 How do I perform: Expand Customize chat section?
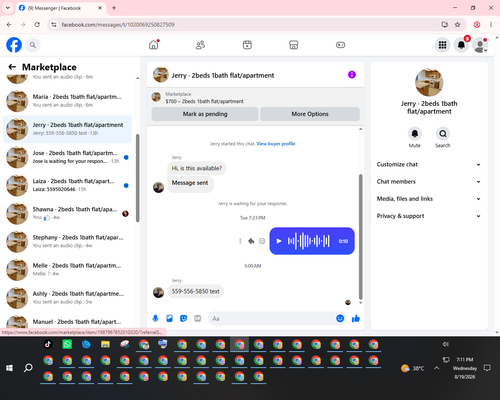point(429,164)
